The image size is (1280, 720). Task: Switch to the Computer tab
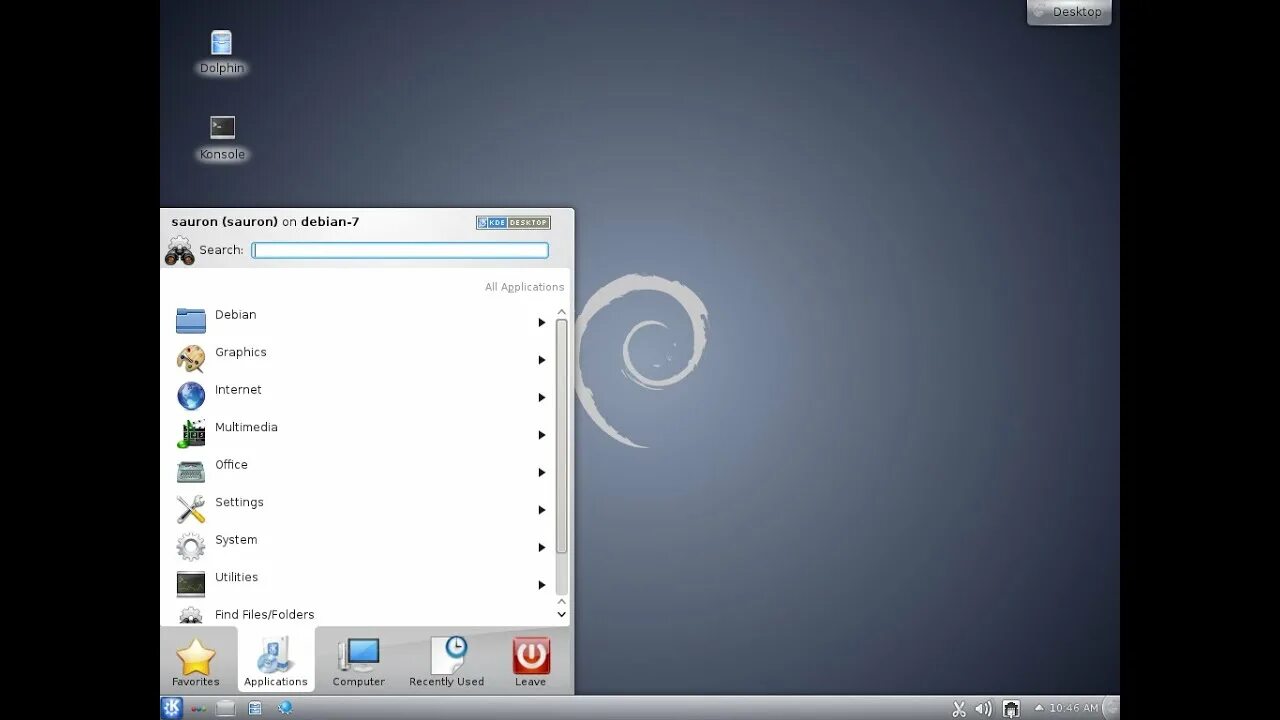point(358,661)
